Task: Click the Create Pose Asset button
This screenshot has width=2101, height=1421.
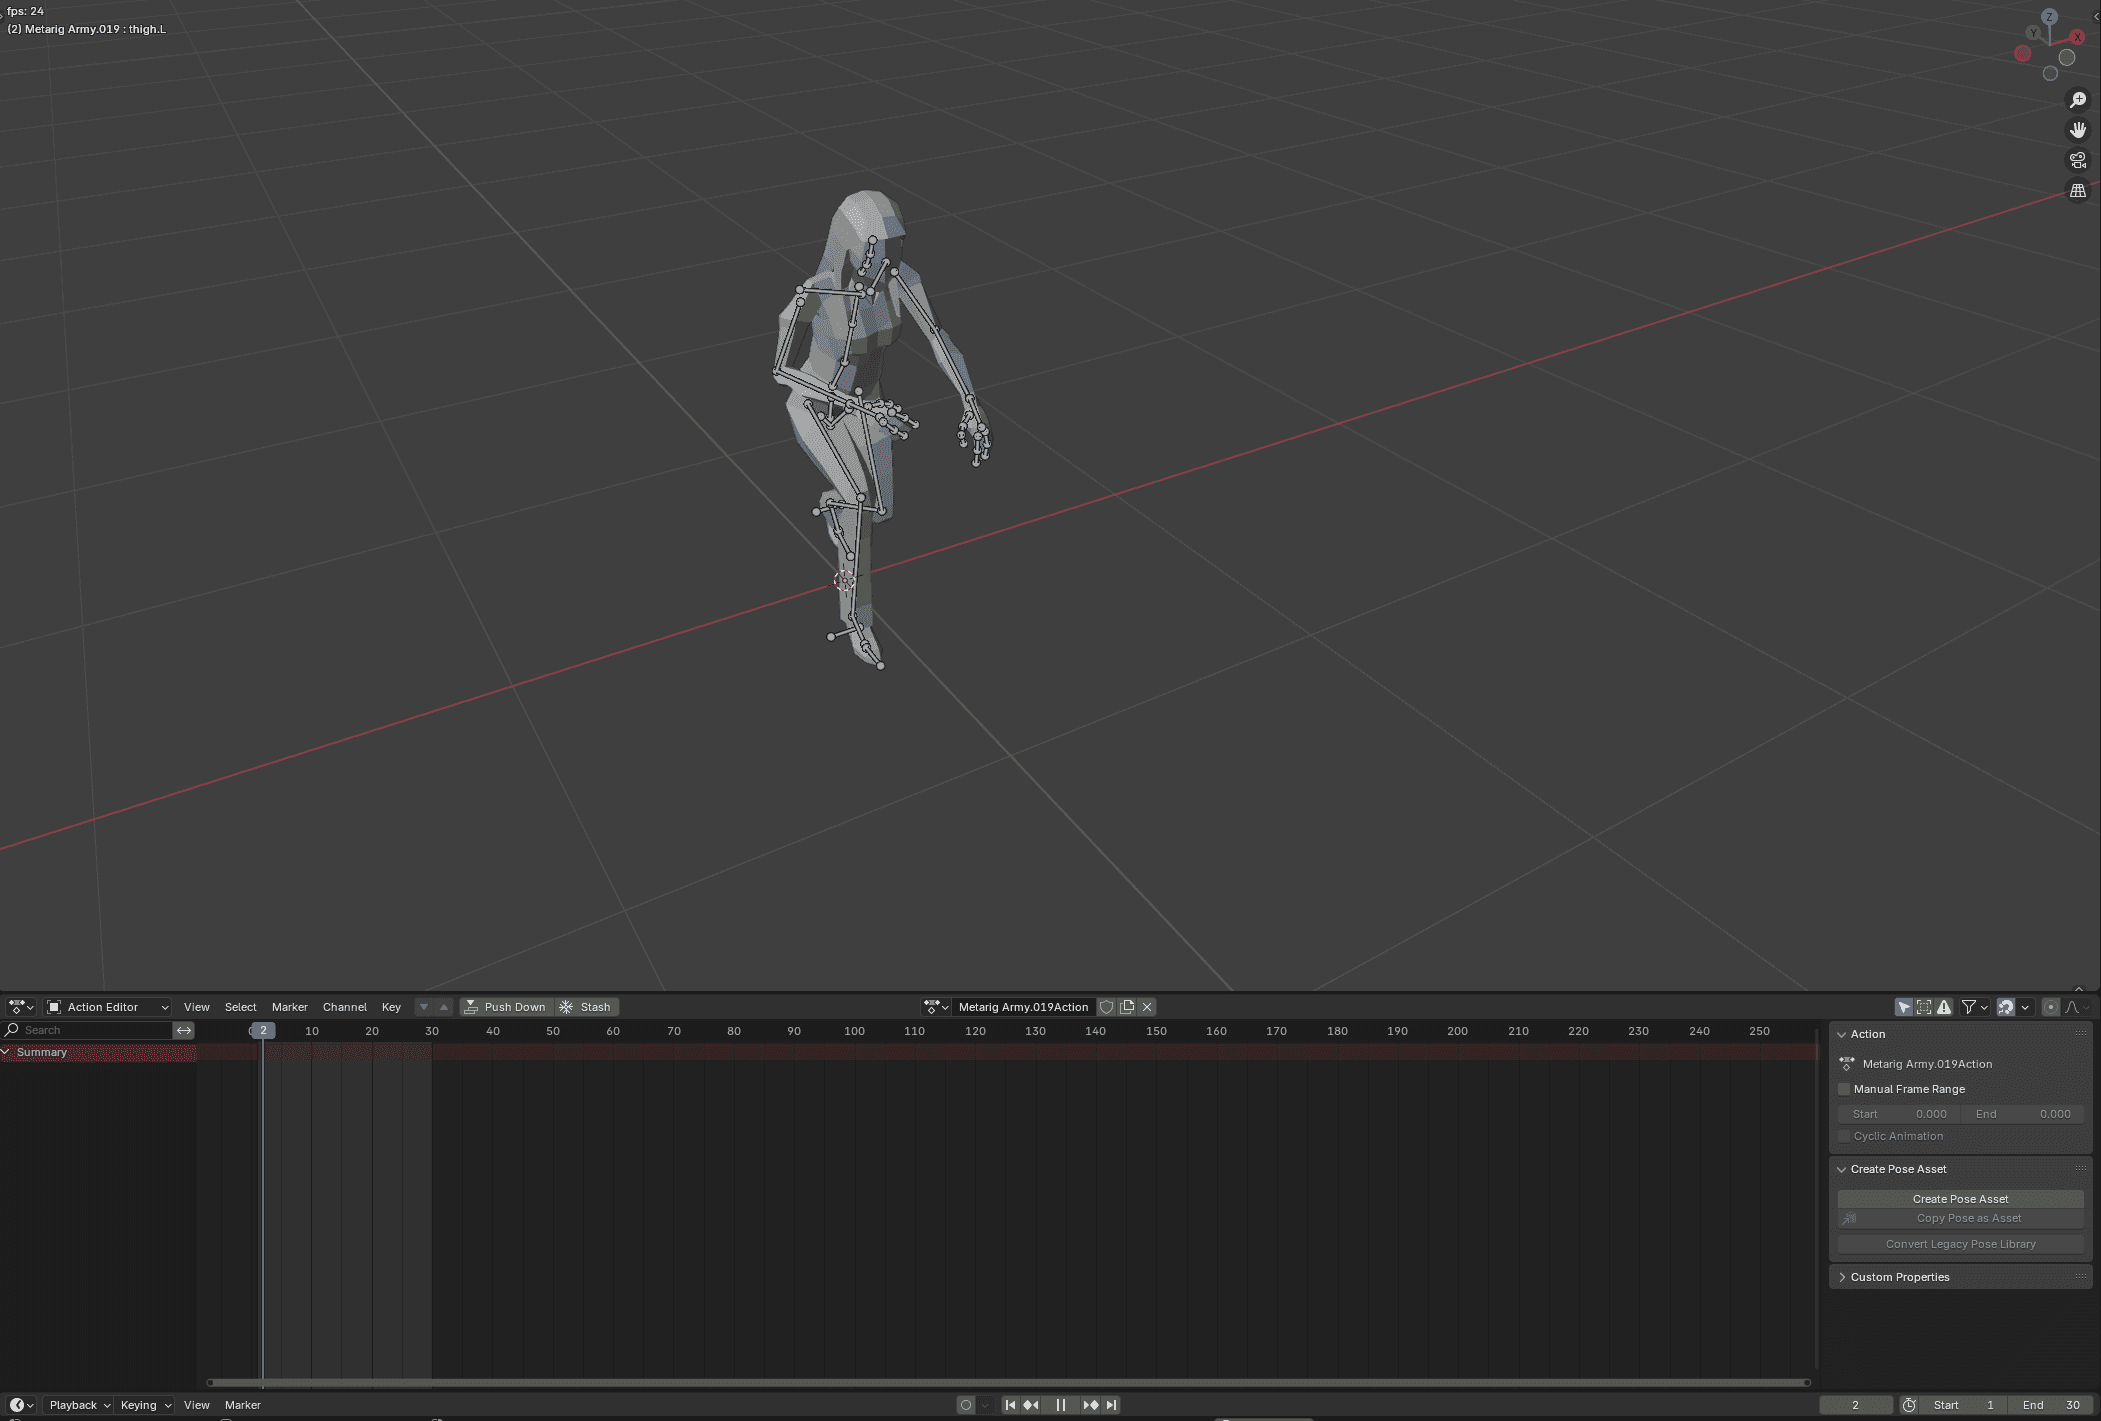Action: click(x=1959, y=1199)
